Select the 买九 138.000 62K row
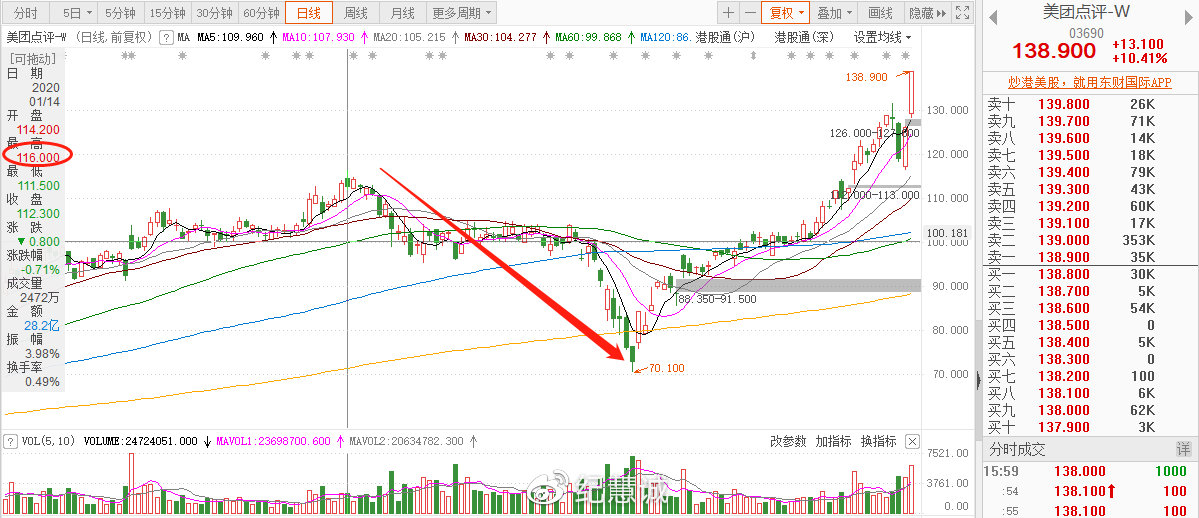Image resolution: width=1199 pixels, height=518 pixels. (1090, 411)
